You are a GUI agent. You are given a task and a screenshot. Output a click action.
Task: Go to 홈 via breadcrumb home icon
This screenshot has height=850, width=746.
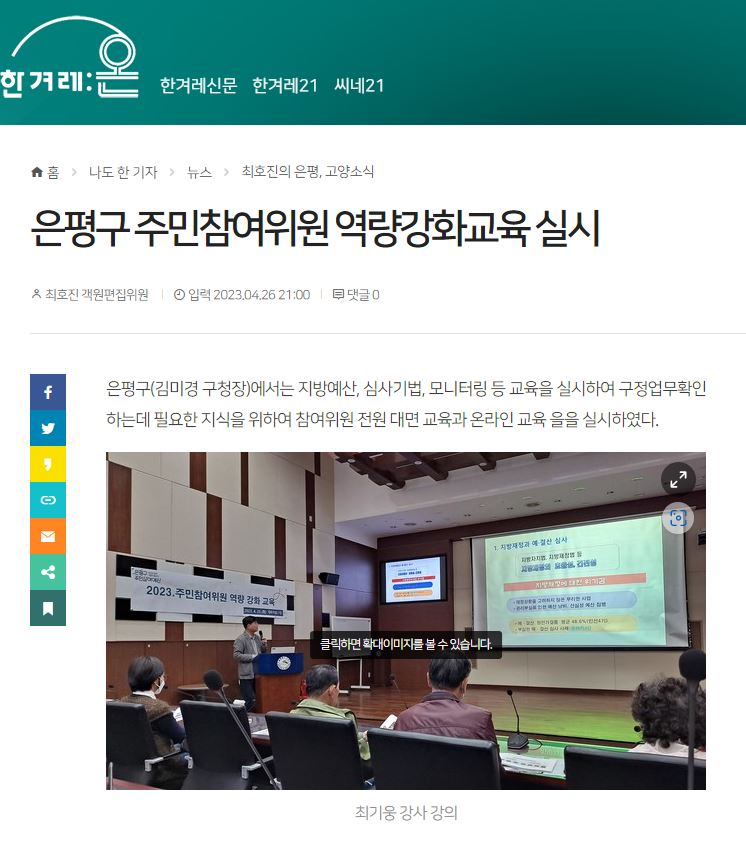[45, 172]
